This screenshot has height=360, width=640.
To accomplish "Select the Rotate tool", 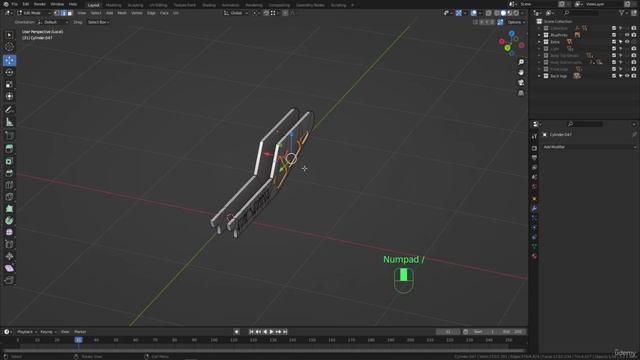I will [x=9, y=72].
